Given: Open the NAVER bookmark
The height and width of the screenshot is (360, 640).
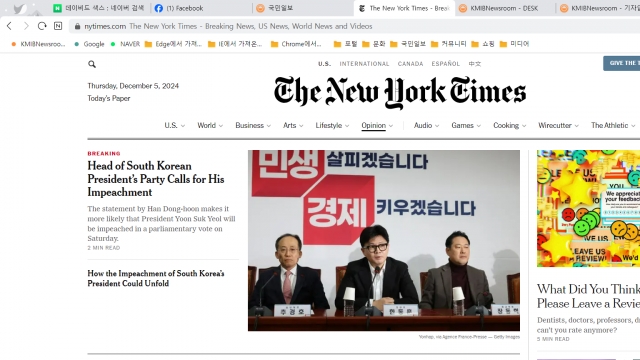Looking at the screenshot, I should [x=125, y=44].
